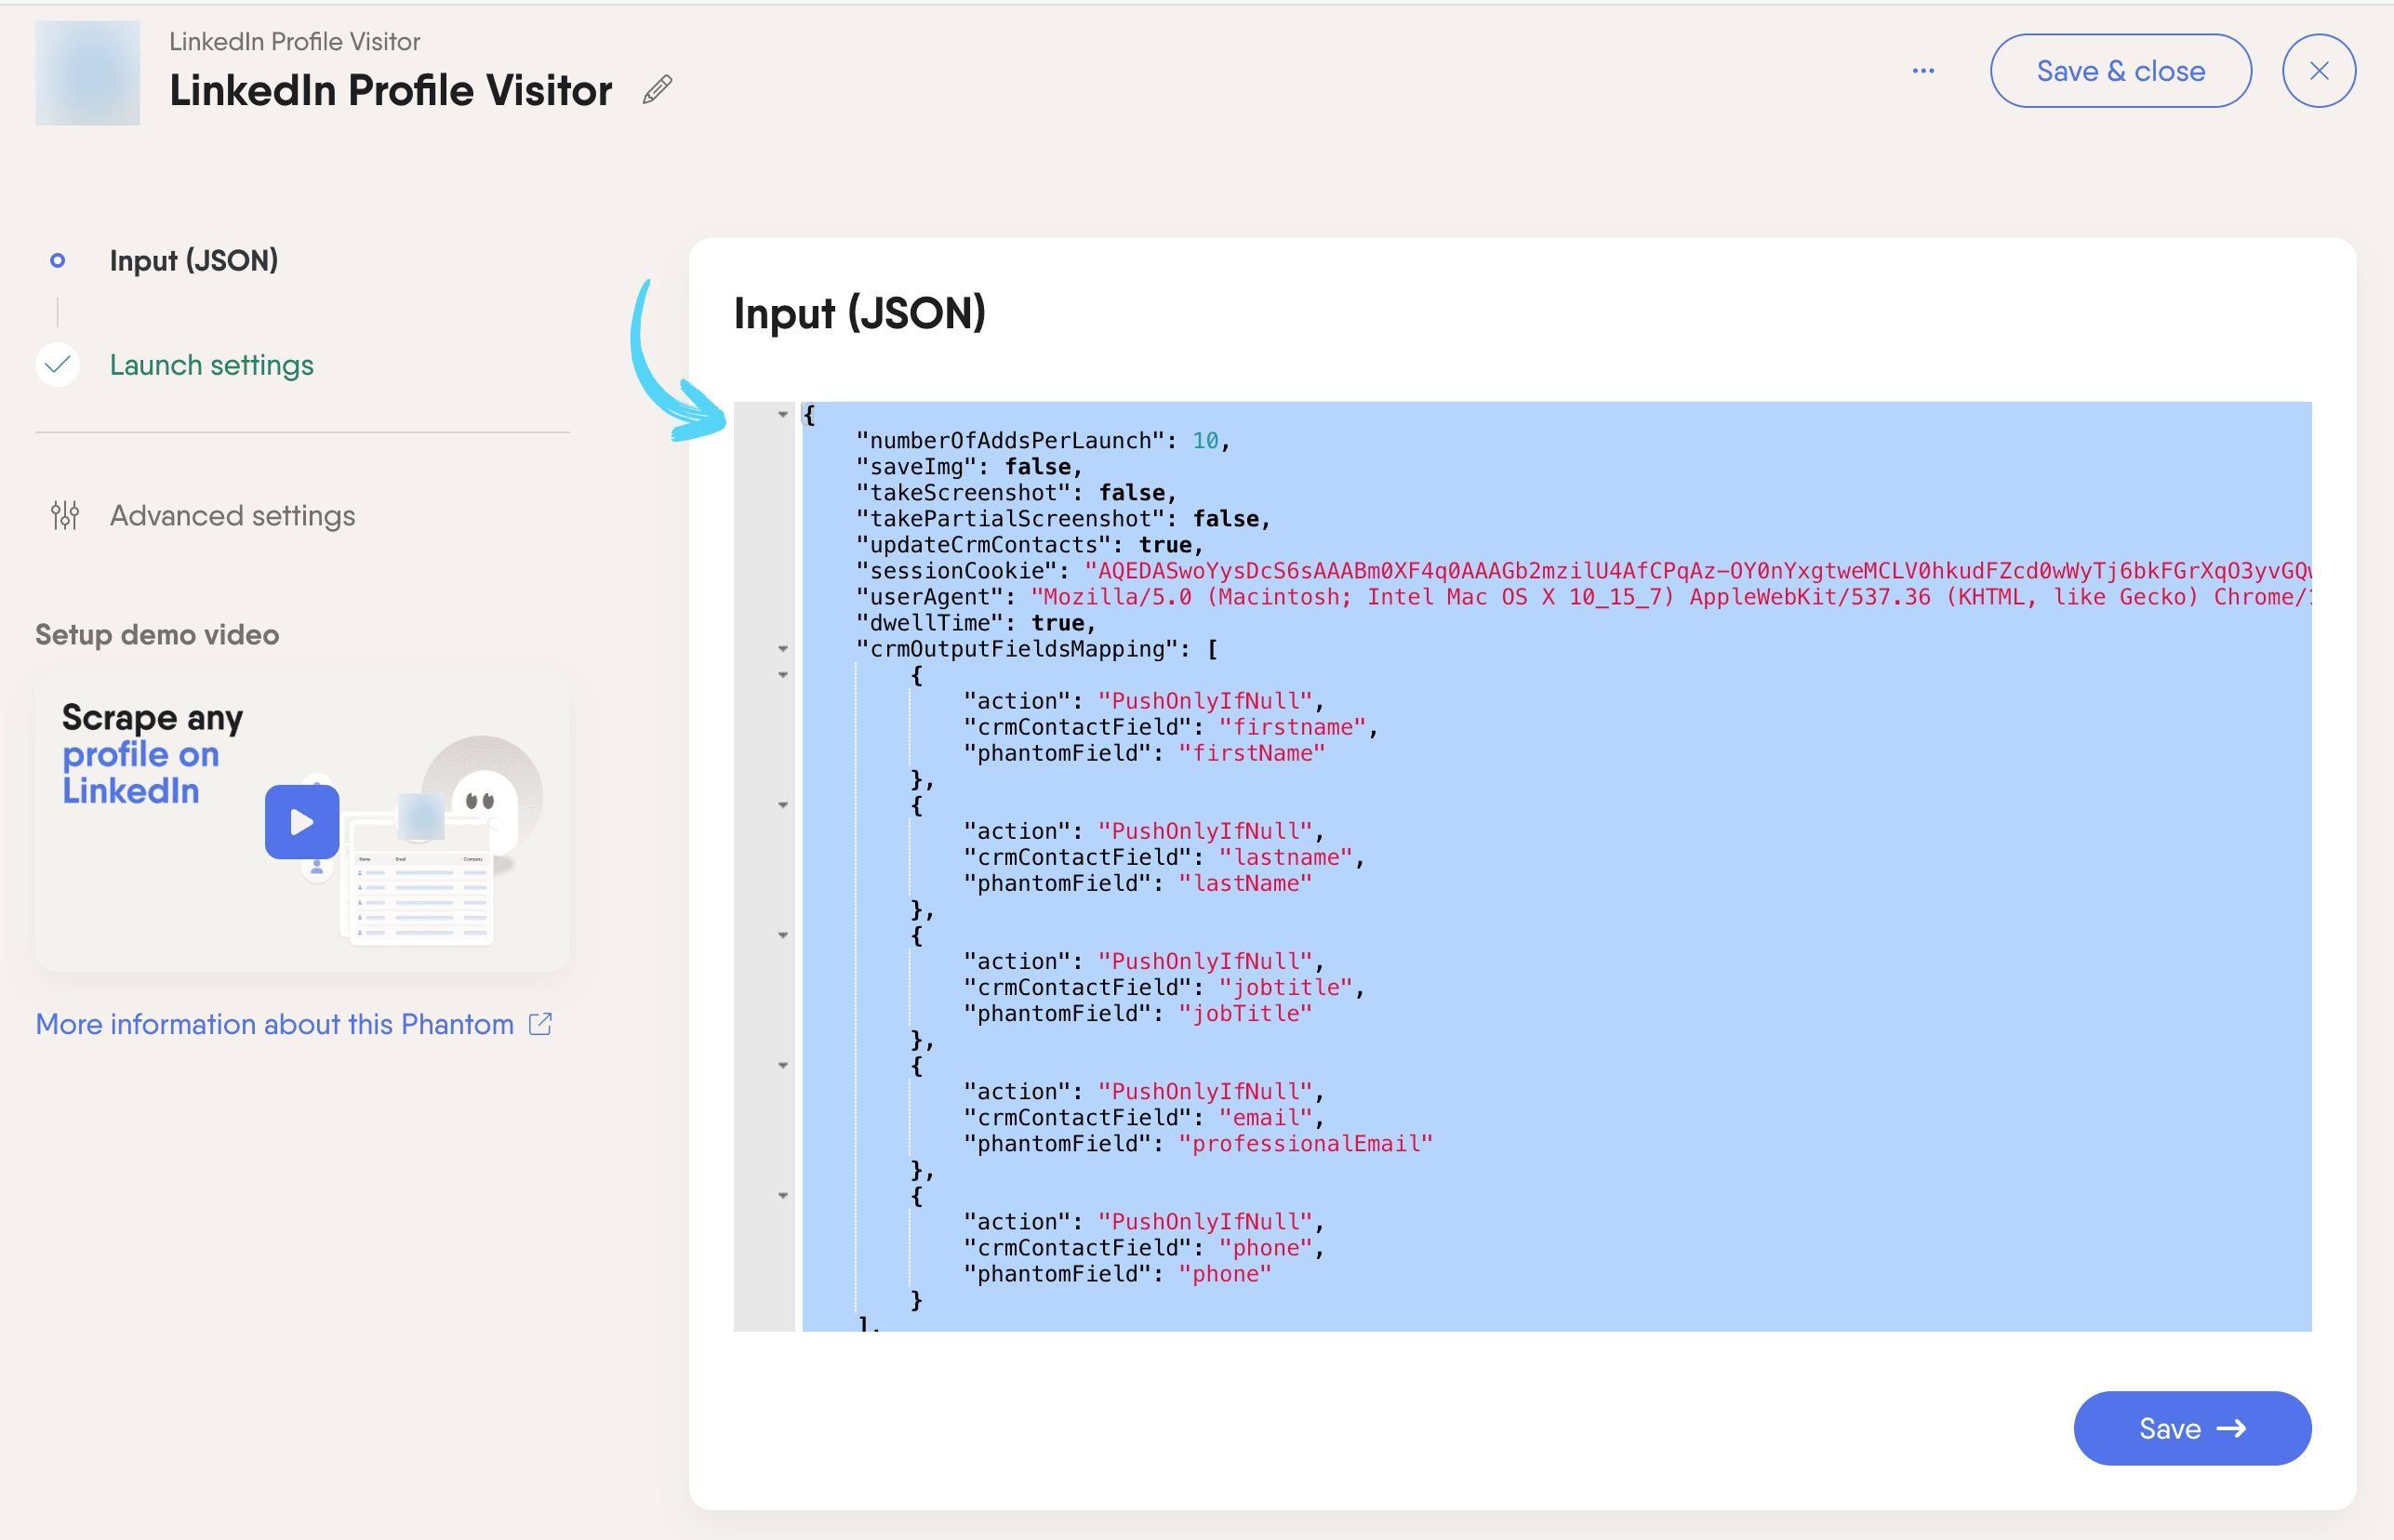Click the blue Save button
Viewport: 2394px width, 1540px height.
tap(2192, 1428)
